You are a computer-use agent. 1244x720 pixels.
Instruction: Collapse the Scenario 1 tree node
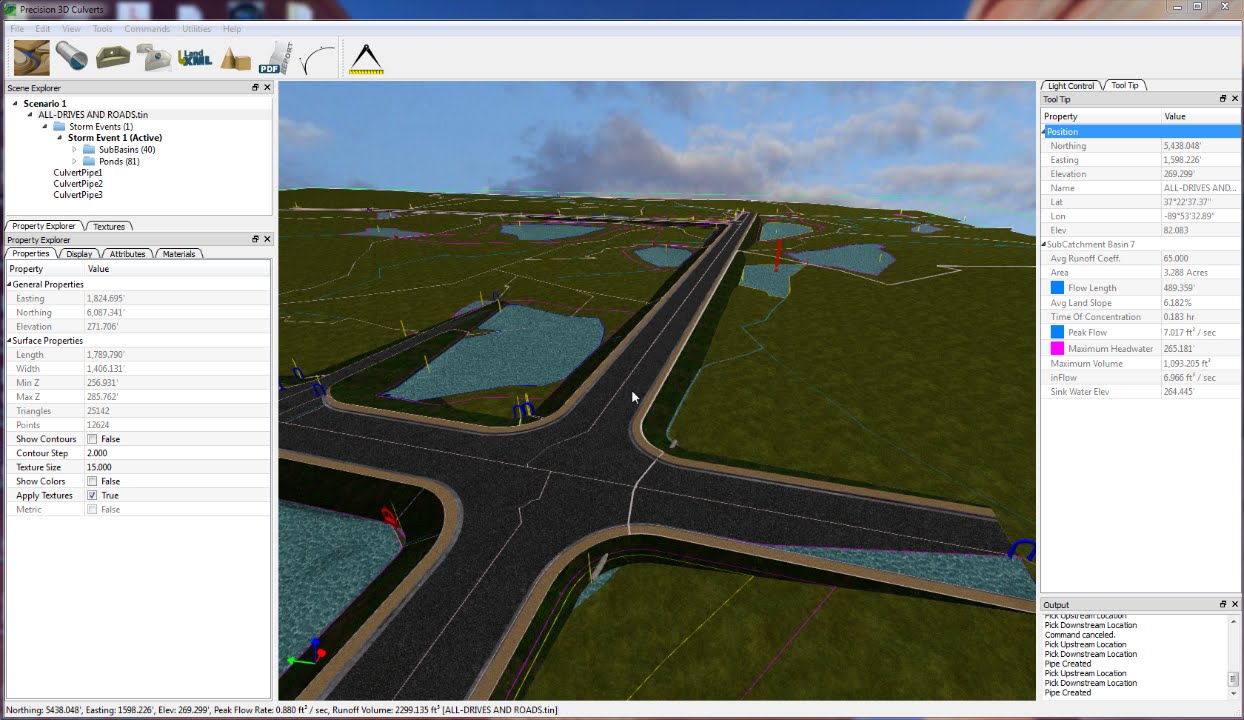click(x=16, y=104)
